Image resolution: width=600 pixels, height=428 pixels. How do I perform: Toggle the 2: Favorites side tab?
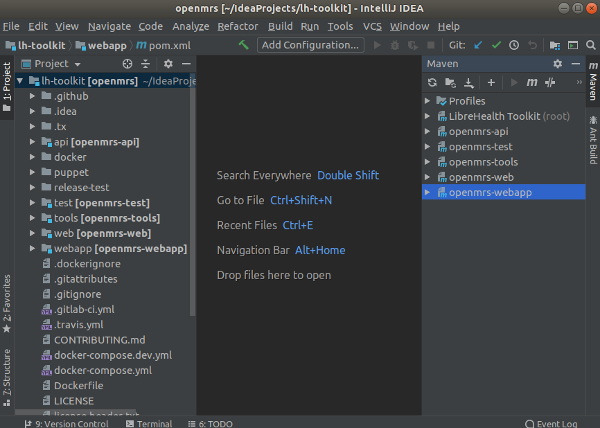point(7,304)
